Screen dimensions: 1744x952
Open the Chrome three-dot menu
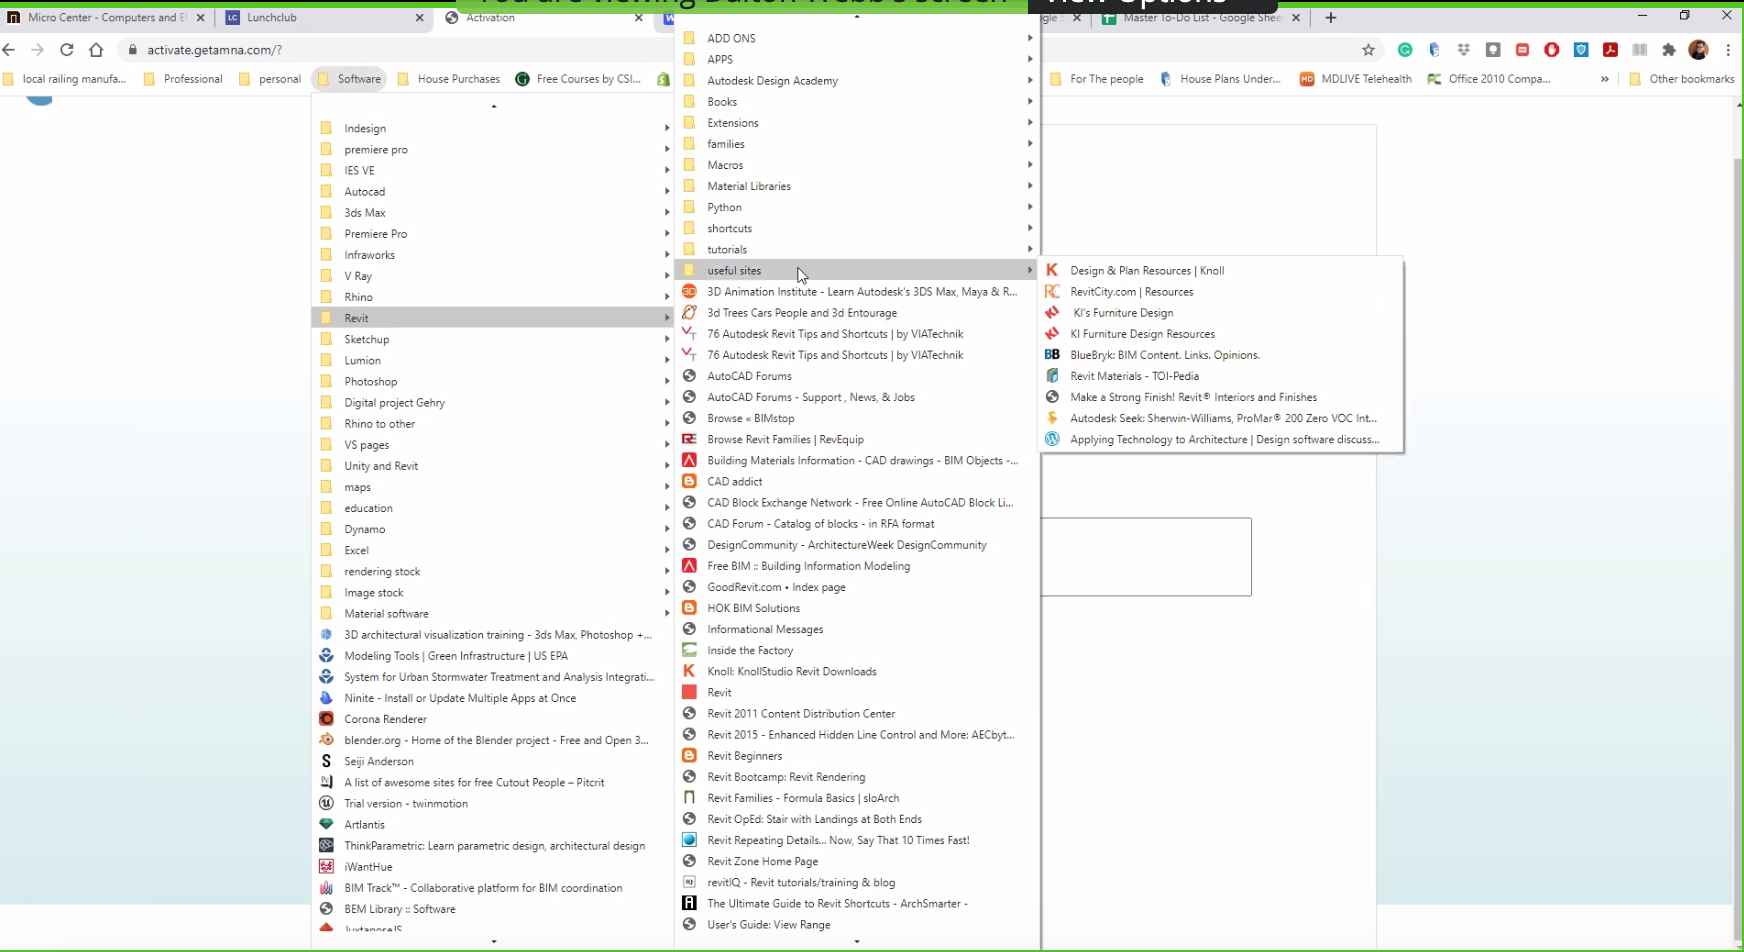(x=1728, y=50)
